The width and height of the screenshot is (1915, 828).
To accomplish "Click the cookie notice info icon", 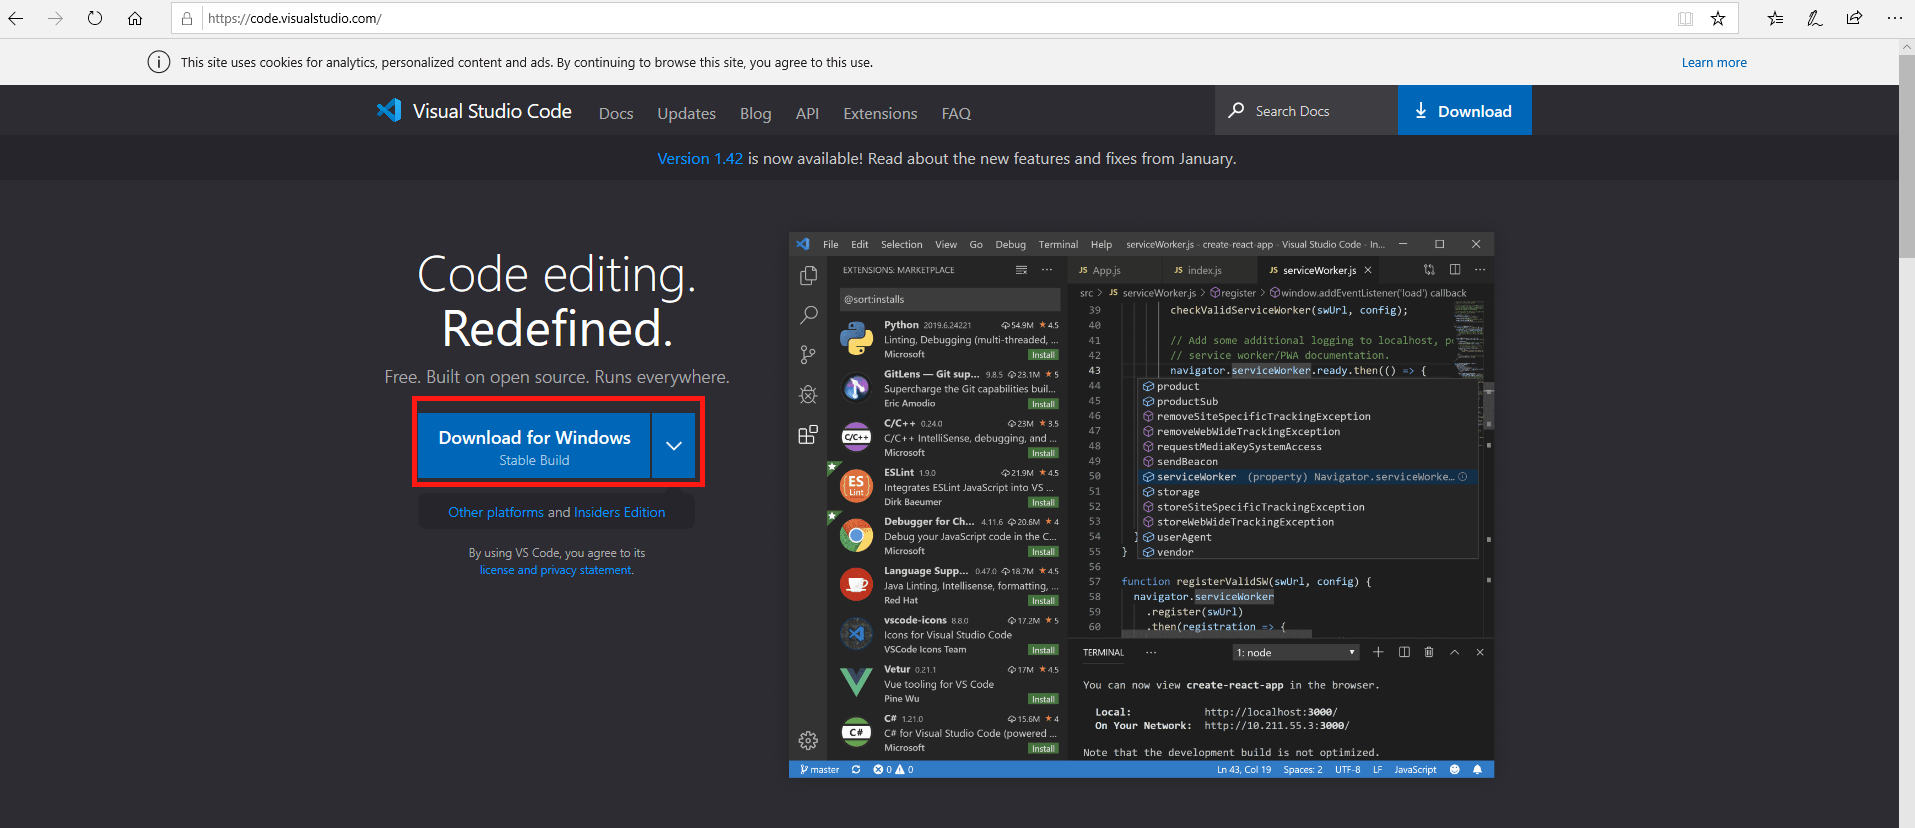I will 159,62.
